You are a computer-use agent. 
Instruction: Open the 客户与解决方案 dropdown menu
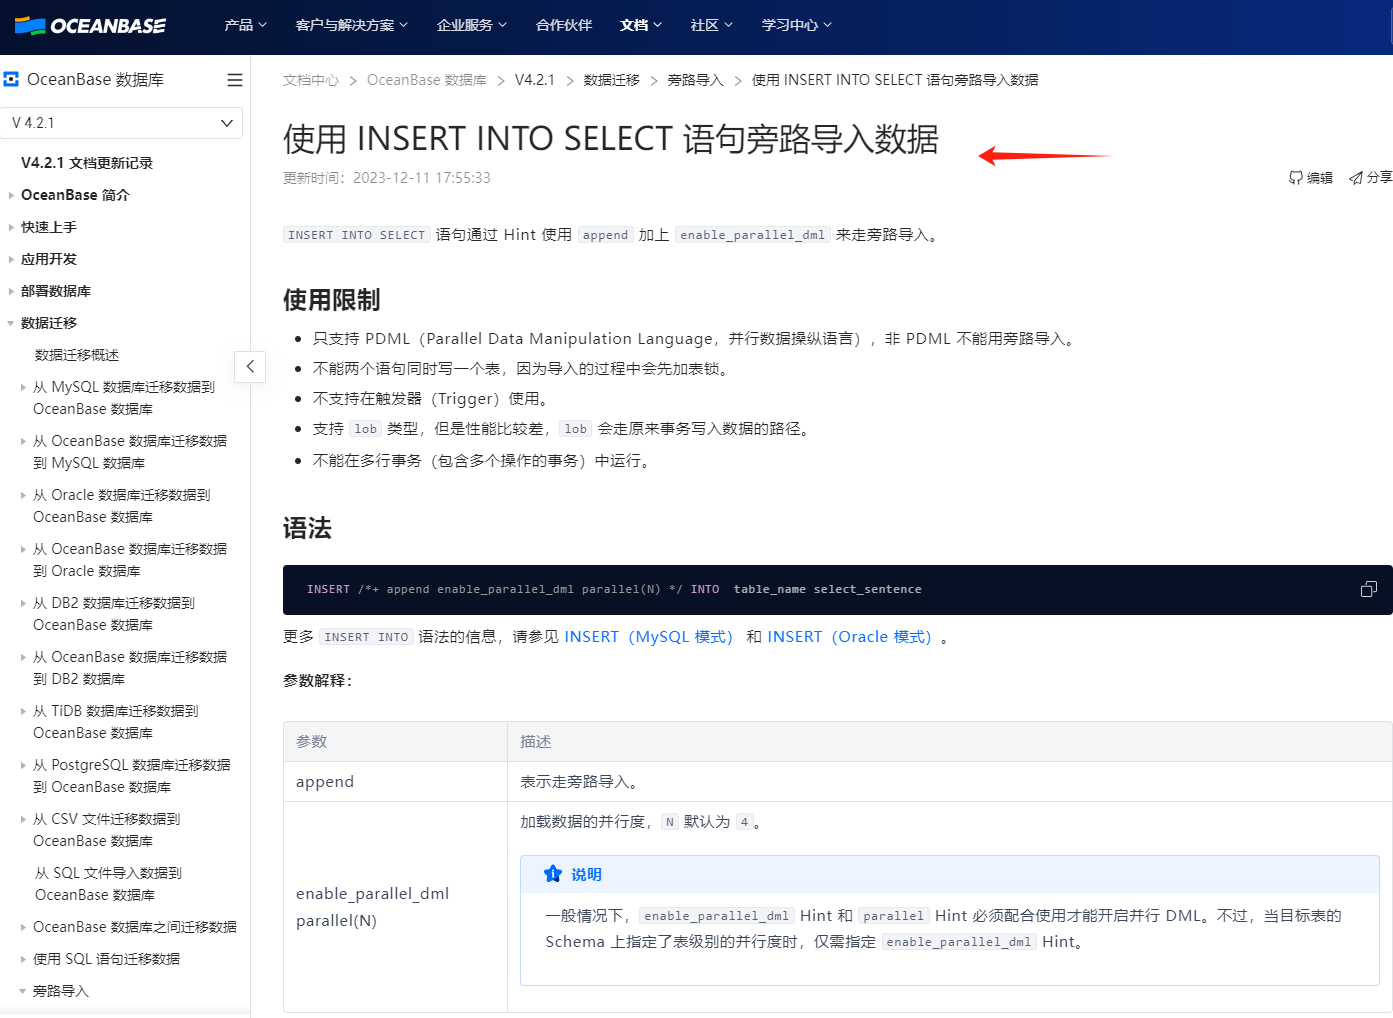pos(352,25)
